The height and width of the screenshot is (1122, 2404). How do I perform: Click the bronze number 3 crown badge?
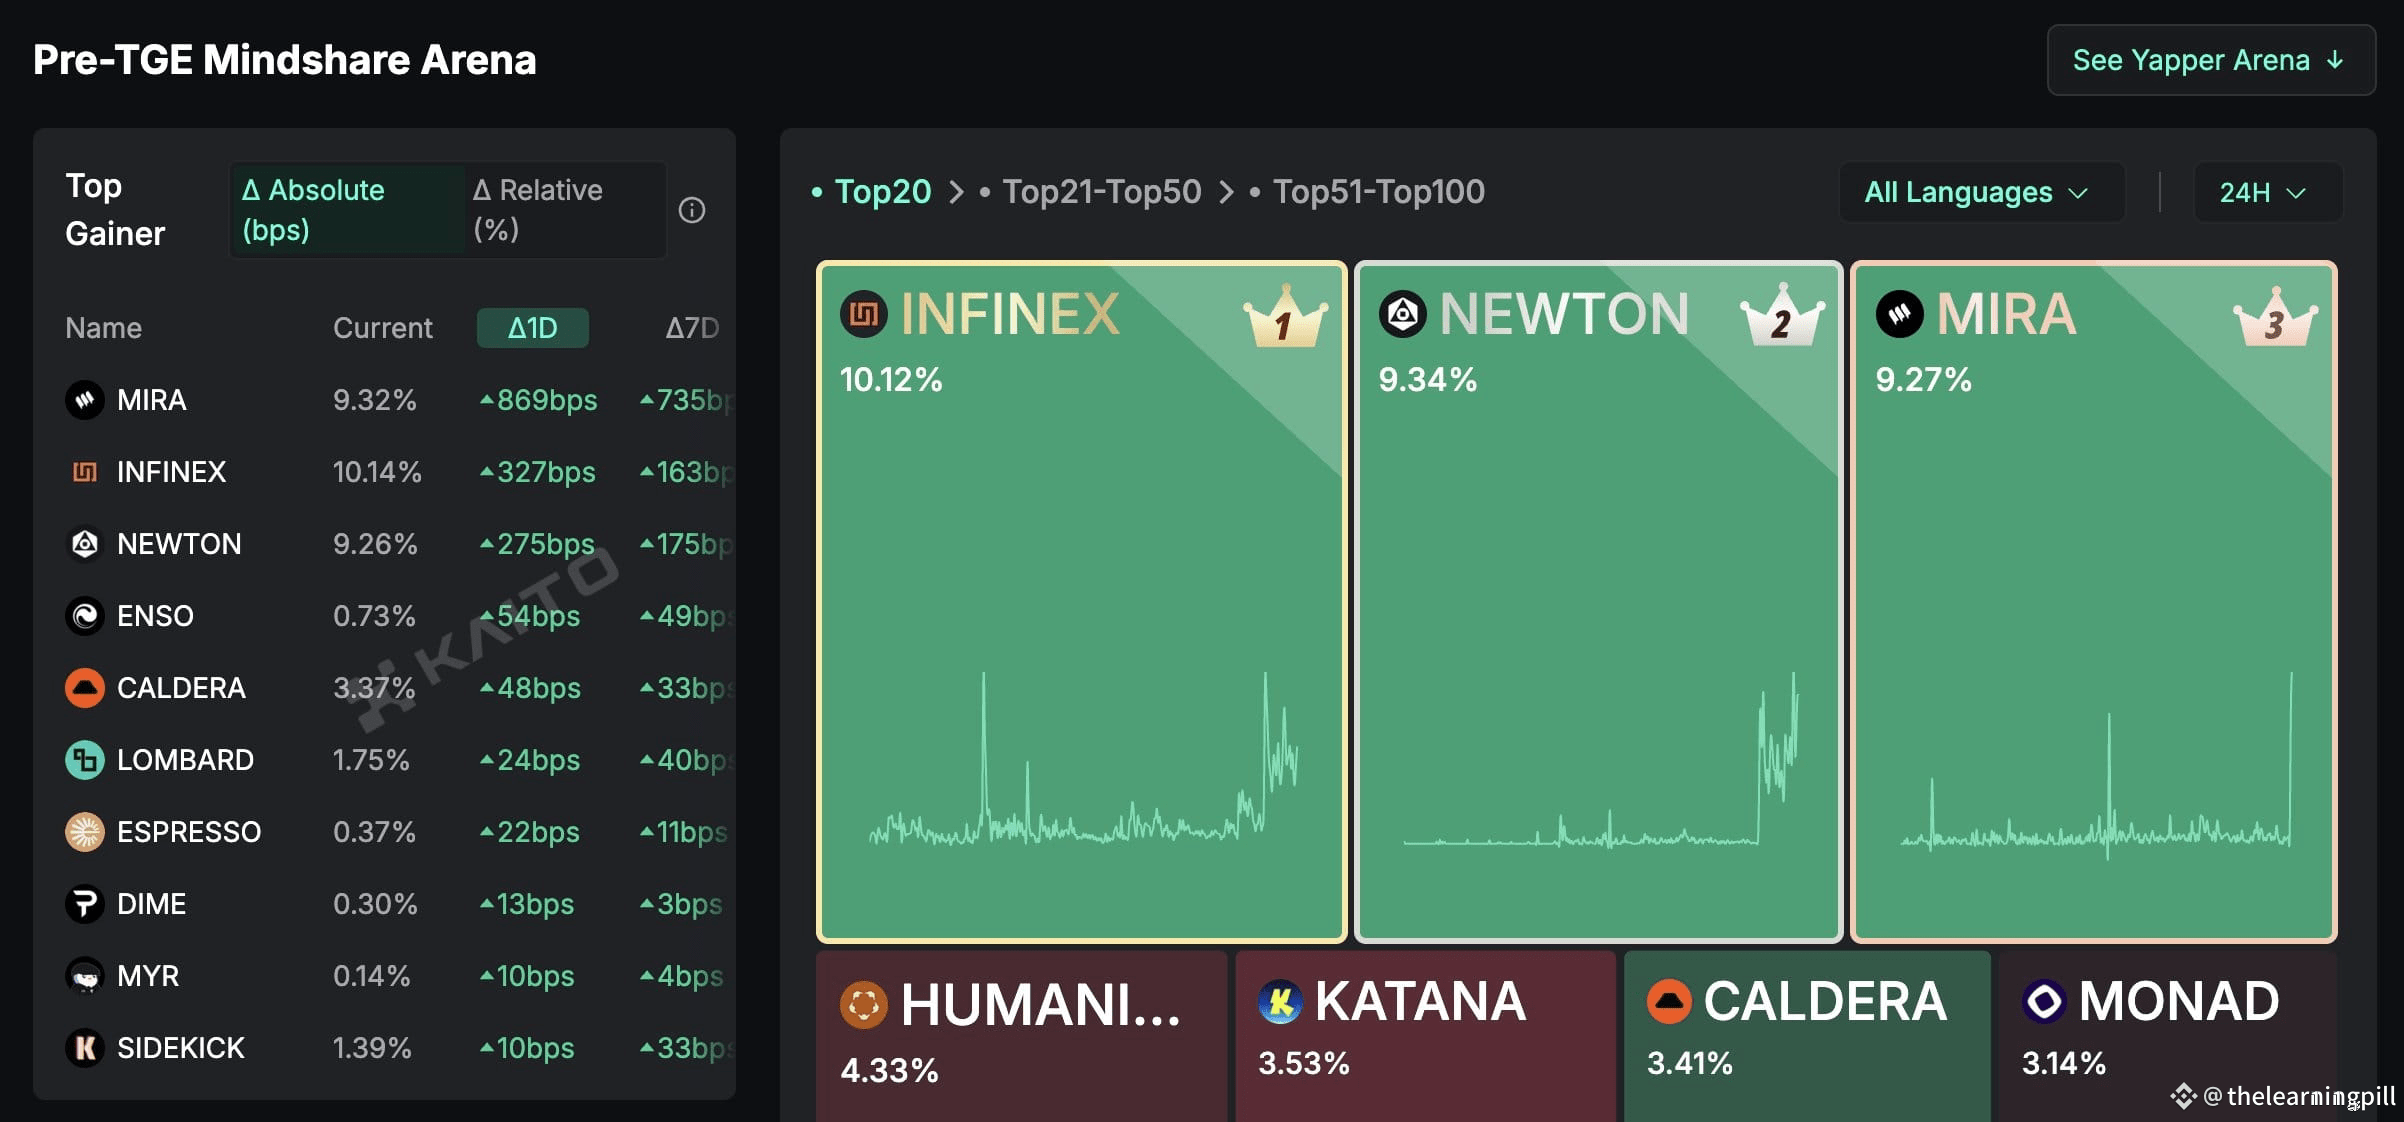pyautogui.click(x=2275, y=316)
